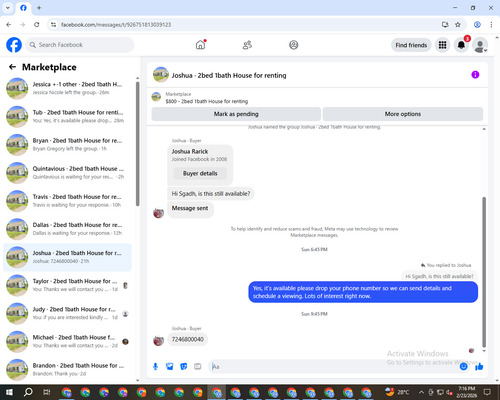Attach a photo with the image icon
500x400 pixels.
[170, 367]
